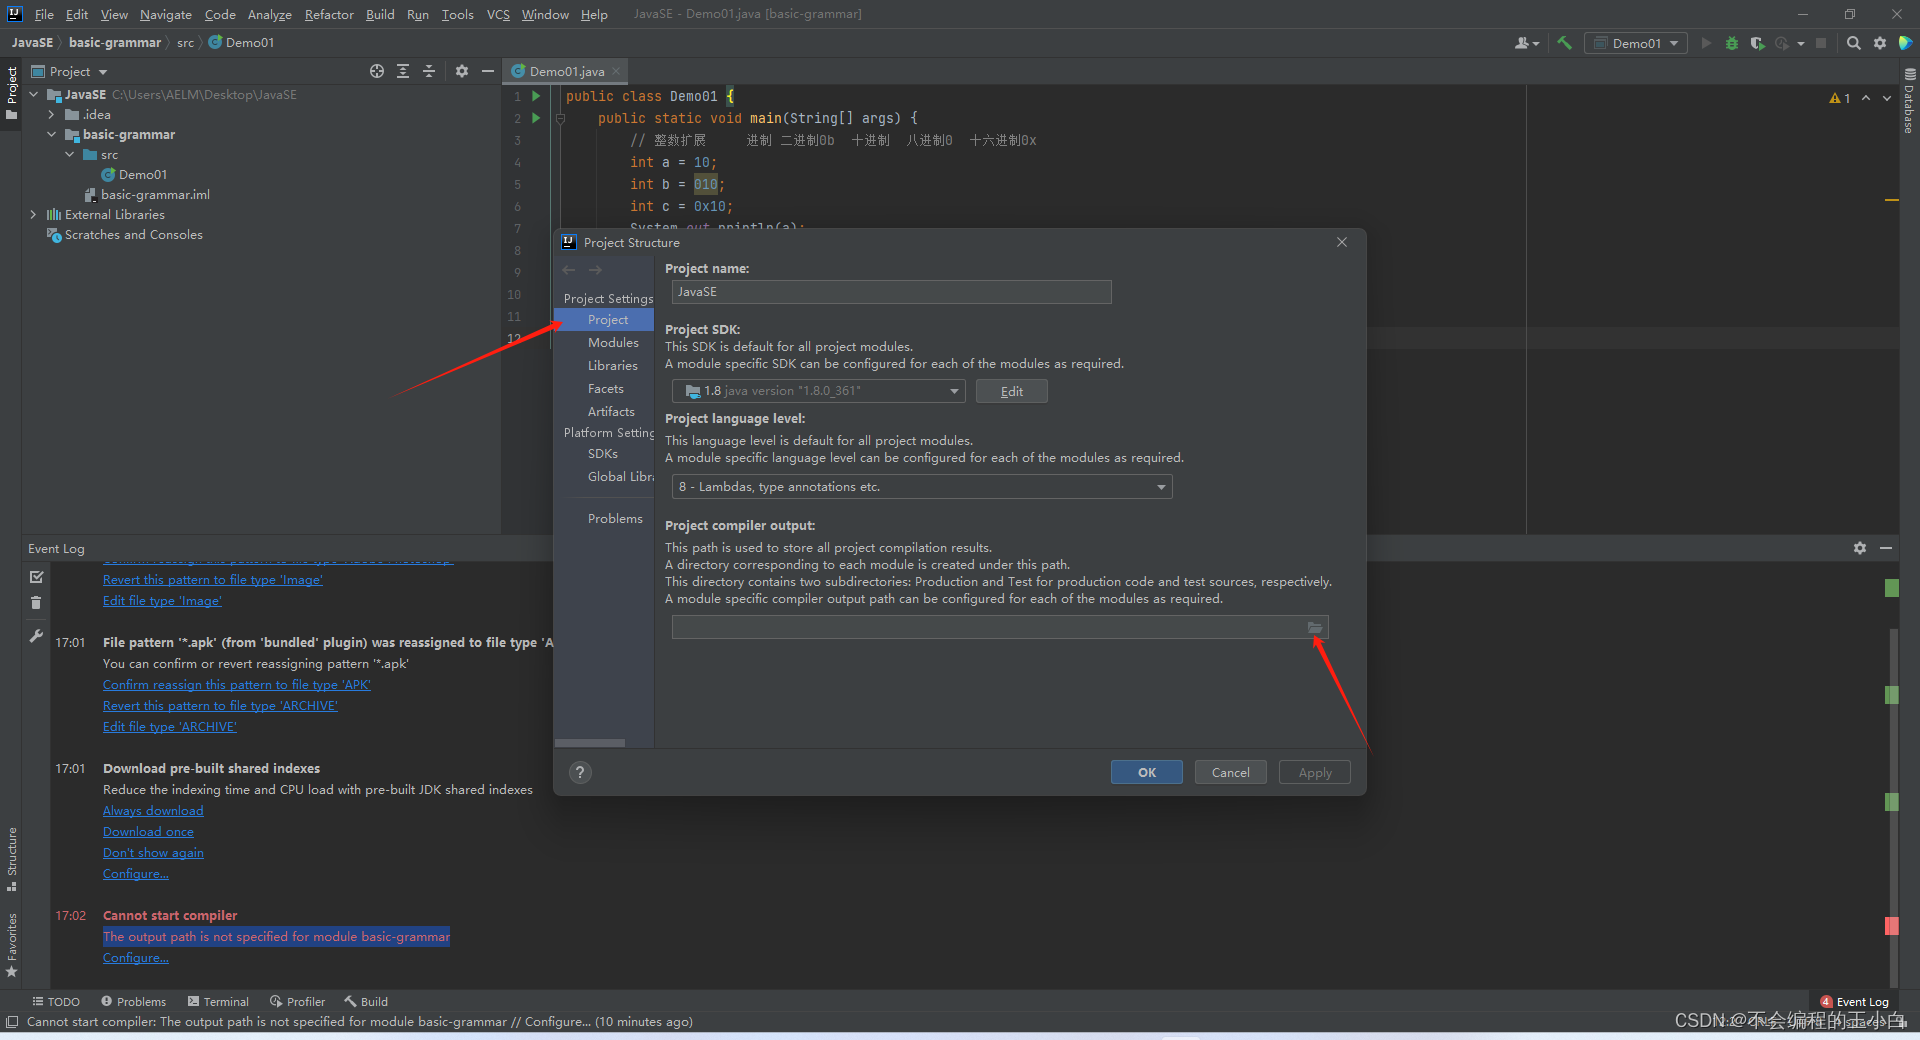The height and width of the screenshot is (1040, 1920).
Task: Click the Debug bug icon in toolbar
Action: [x=1732, y=43]
